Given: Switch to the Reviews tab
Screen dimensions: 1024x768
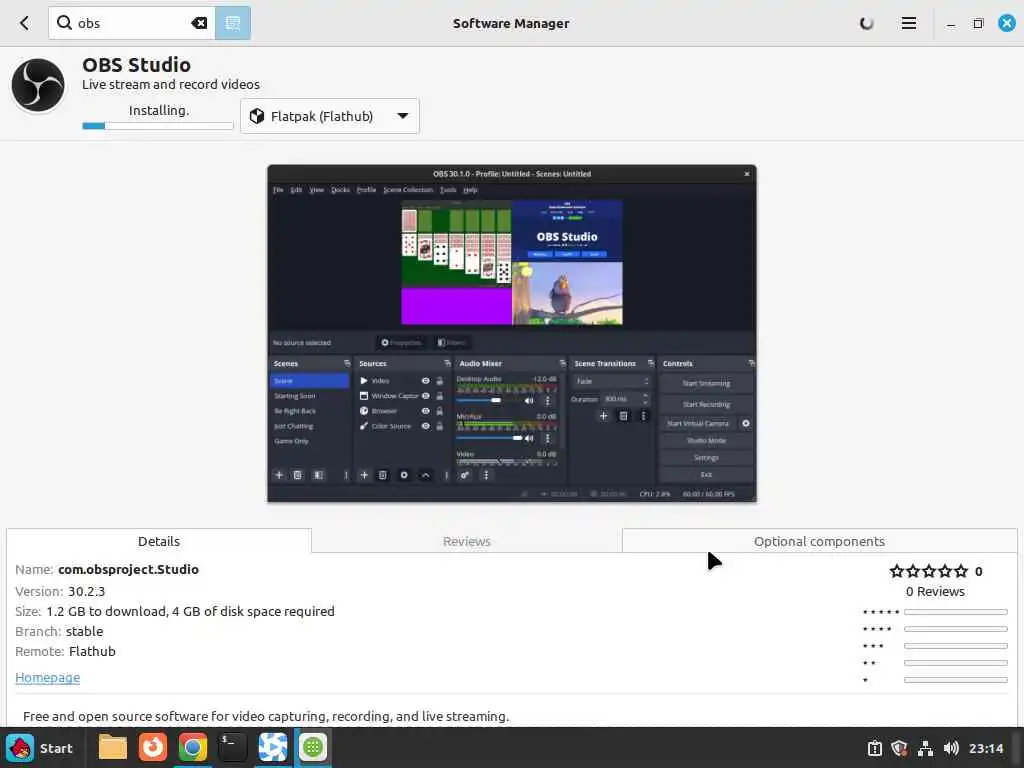Looking at the screenshot, I should [466, 541].
